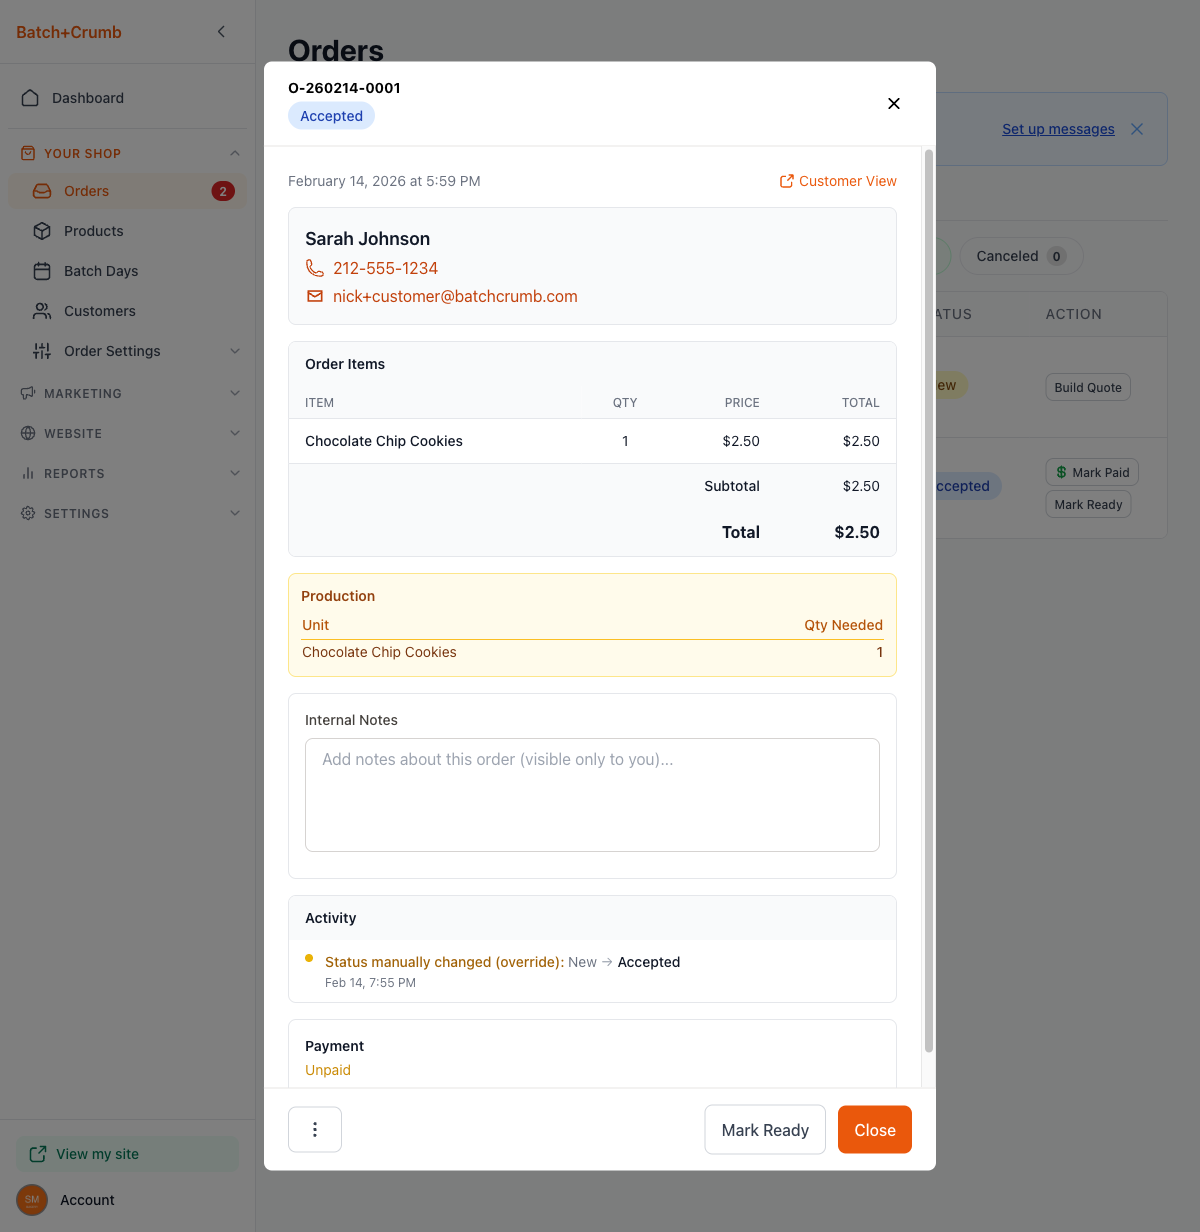Expand the Marketing section
The width and height of the screenshot is (1200, 1232).
[235, 393]
